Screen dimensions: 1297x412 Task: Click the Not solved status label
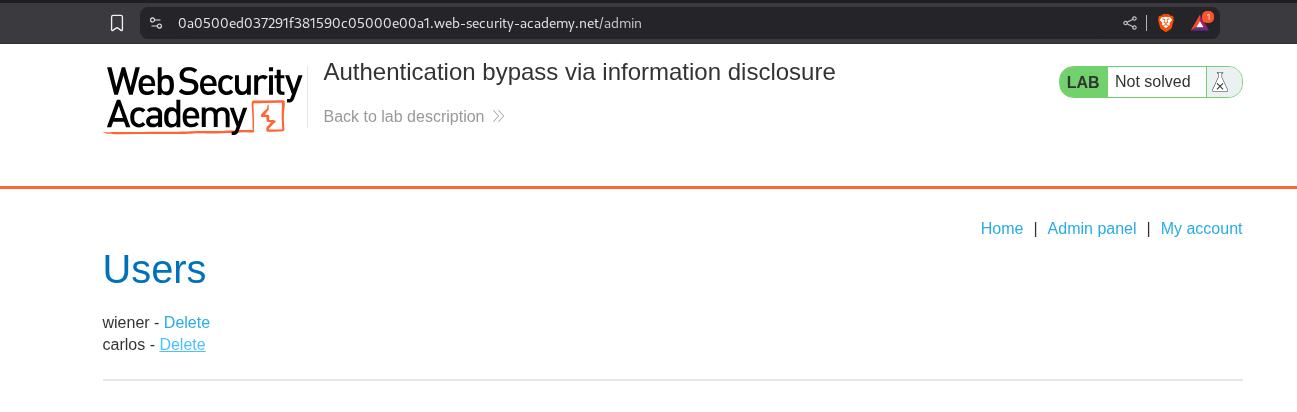pyautogui.click(x=1152, y=83)
